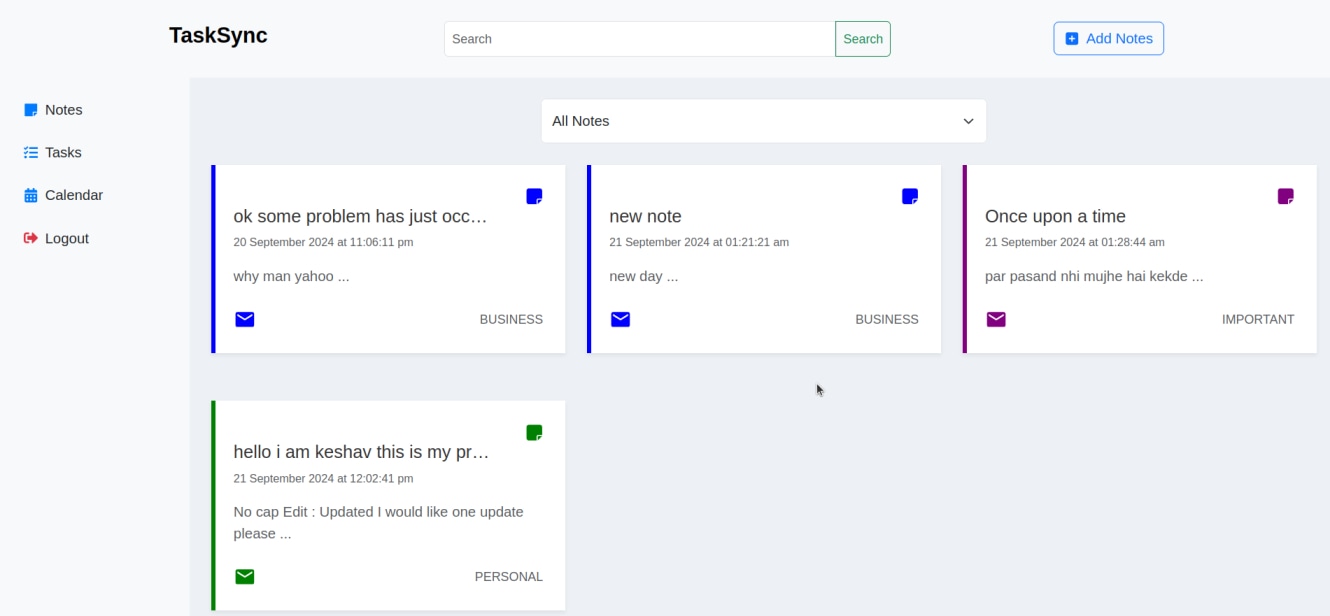Focus the Search input field
The width and height of the screenshot is (1330, 616).
(x=639, y=39)
